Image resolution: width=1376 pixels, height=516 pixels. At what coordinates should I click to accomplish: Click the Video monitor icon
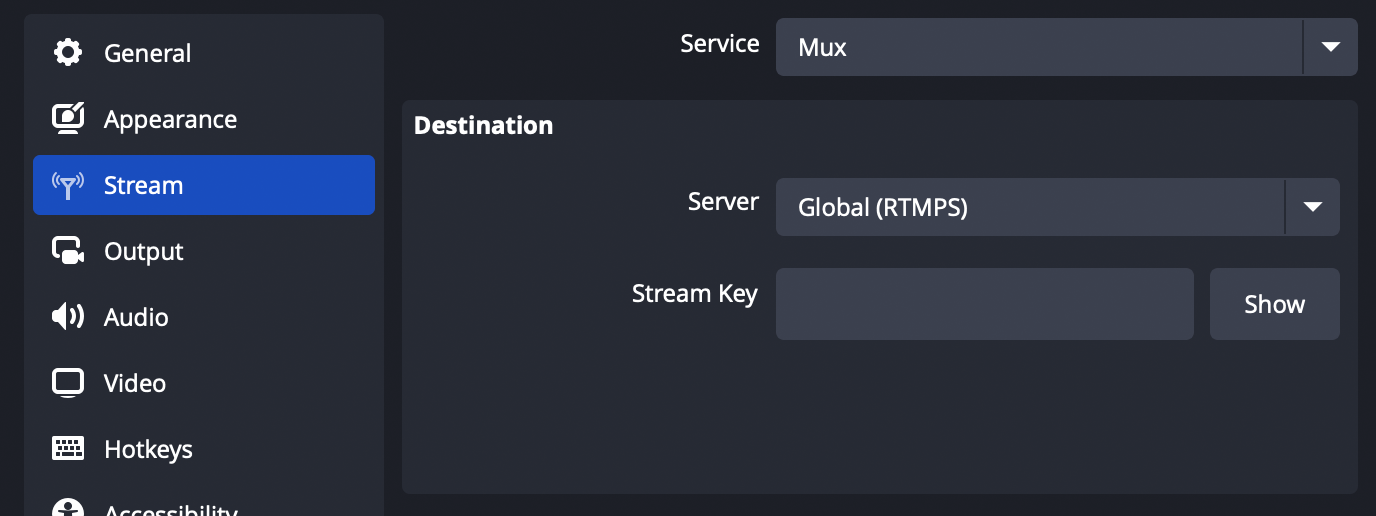point(68,383)
